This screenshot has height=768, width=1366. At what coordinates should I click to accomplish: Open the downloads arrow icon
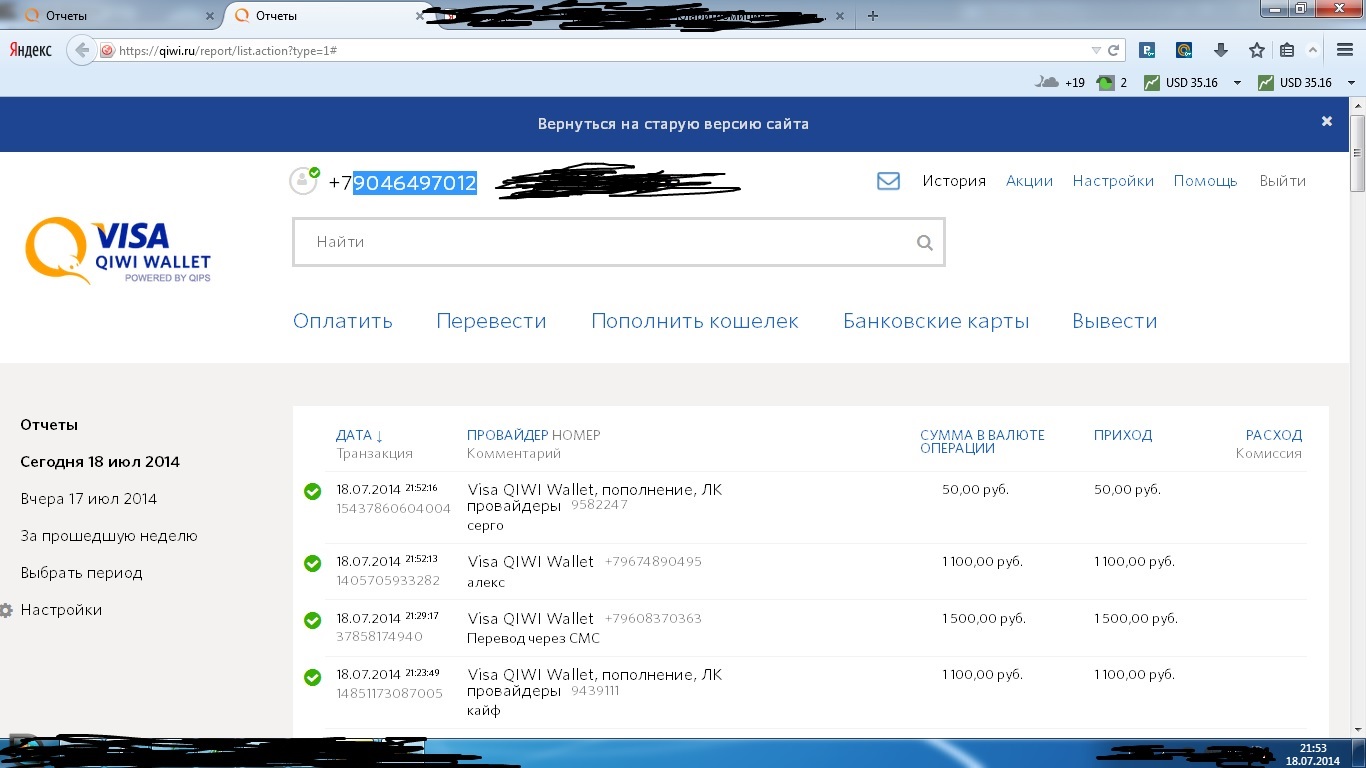click(x=1220, y=50)
